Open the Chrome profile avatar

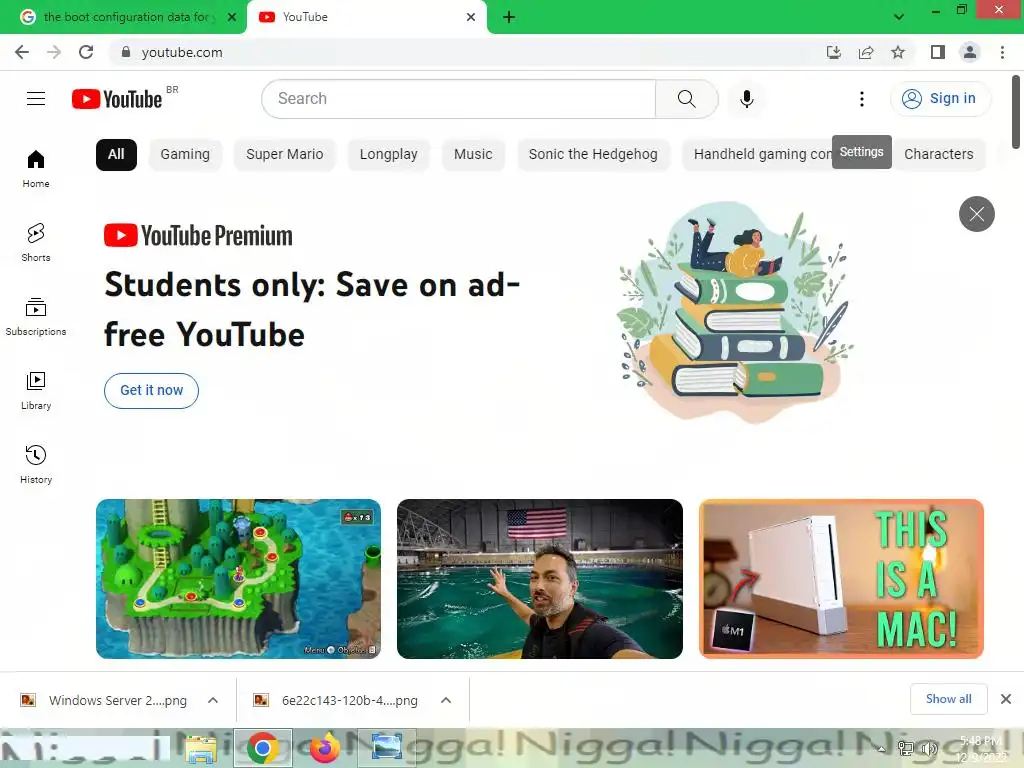[970, 52]
